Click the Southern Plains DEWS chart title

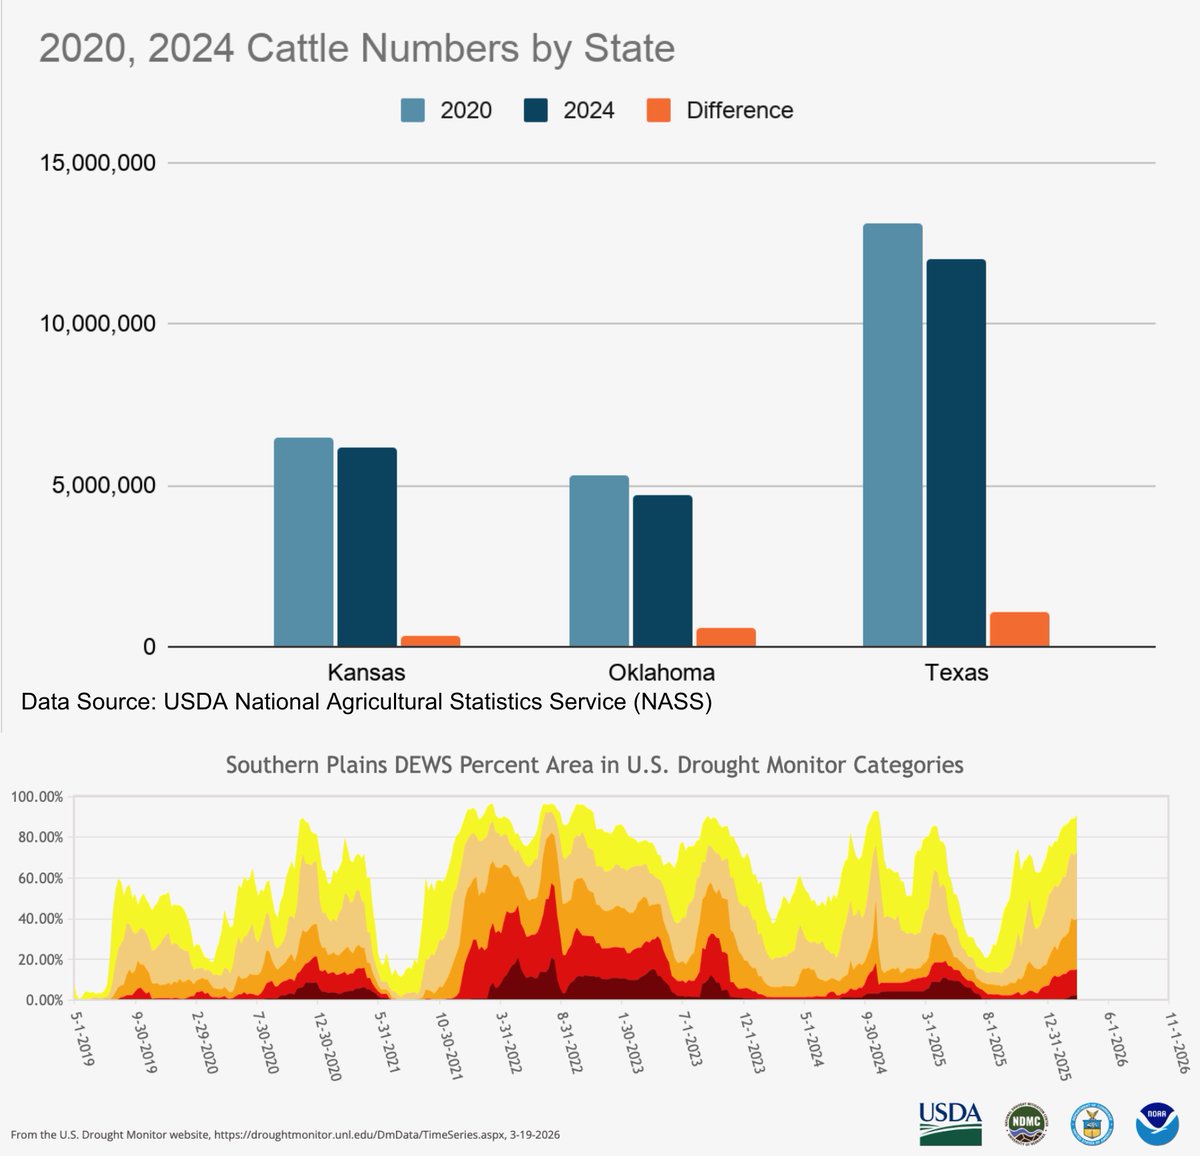click(596, 765)
